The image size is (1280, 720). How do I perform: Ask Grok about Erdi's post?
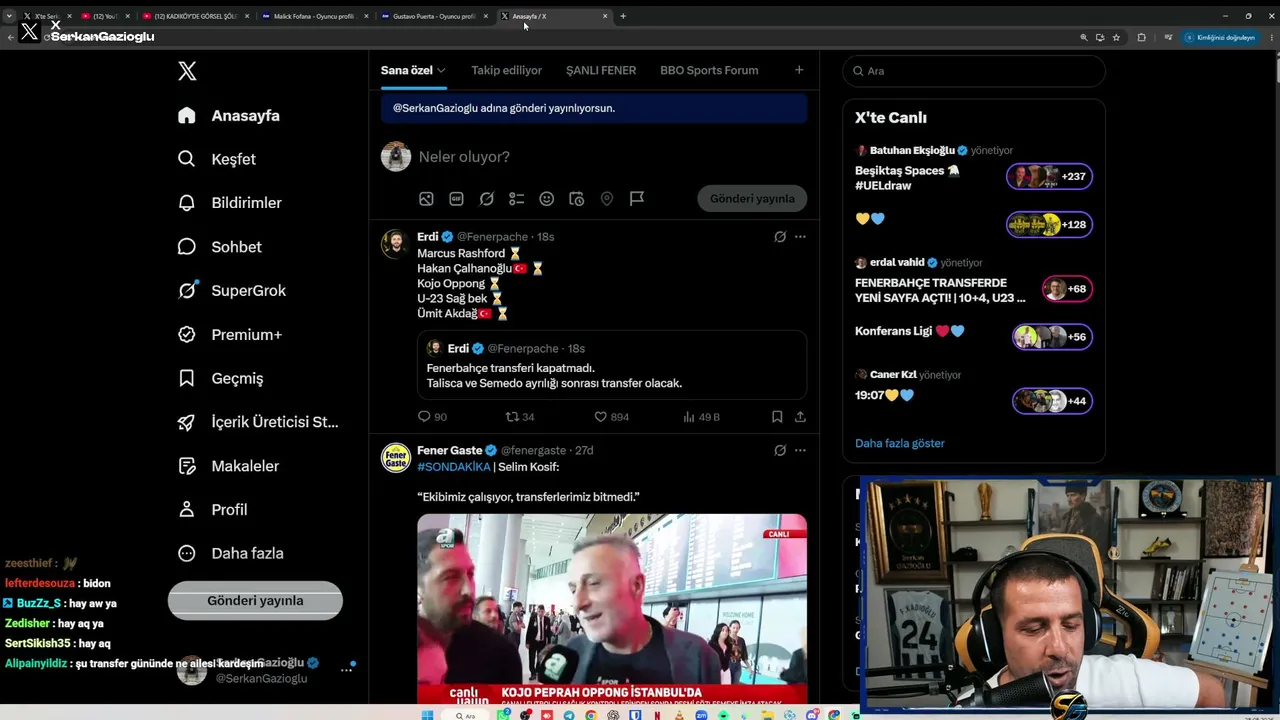click(780, 237)
